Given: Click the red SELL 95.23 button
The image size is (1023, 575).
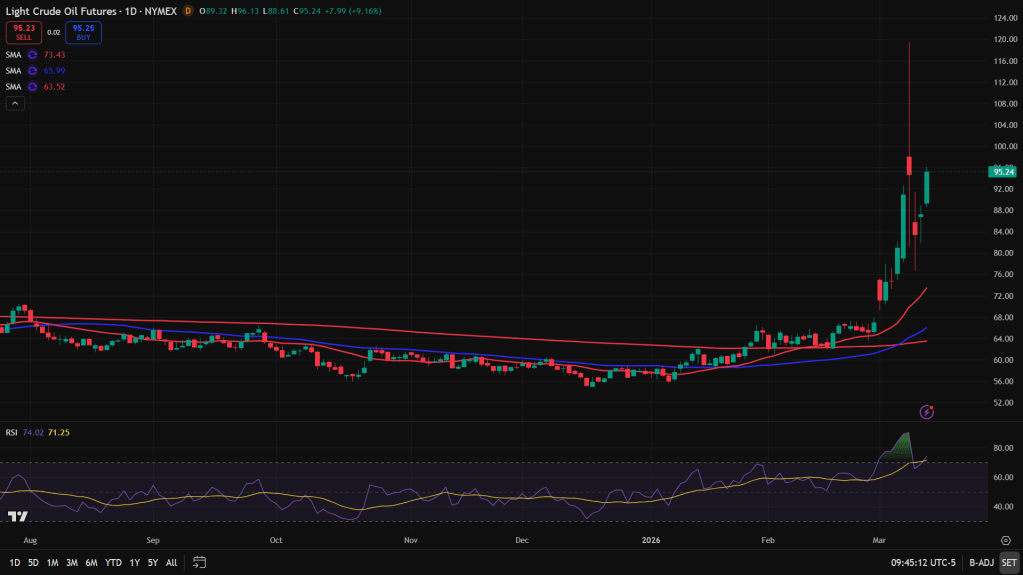Looking at the screenshot, I should [x=24, y=32].
